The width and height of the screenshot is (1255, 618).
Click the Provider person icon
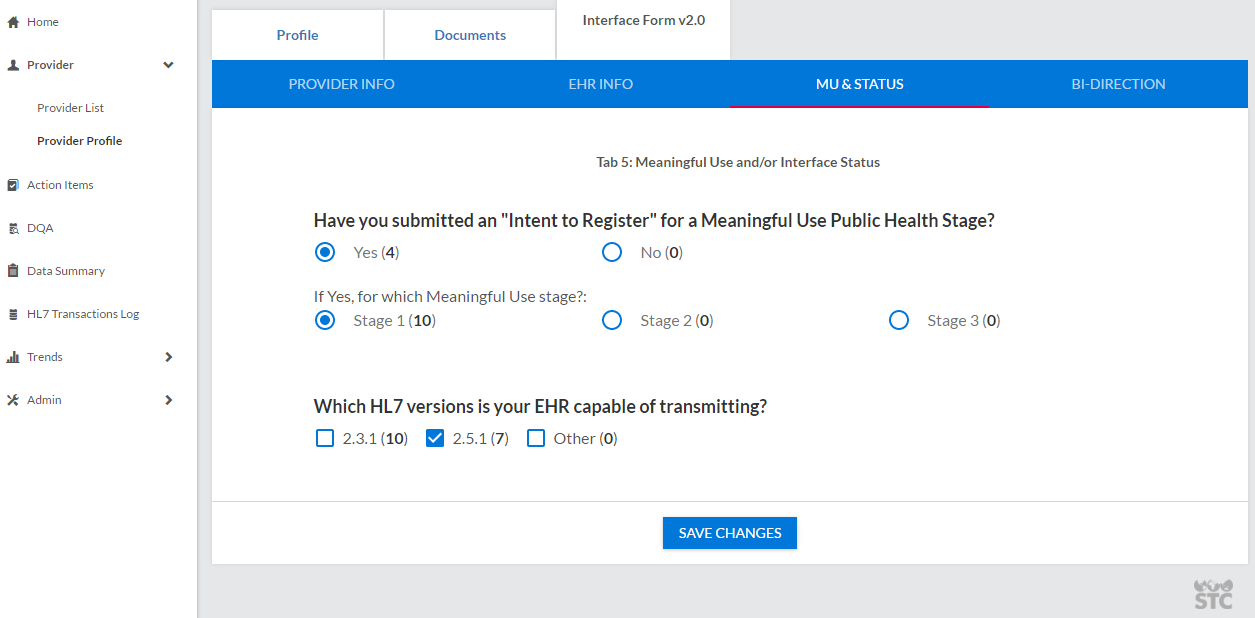(13, 65)
